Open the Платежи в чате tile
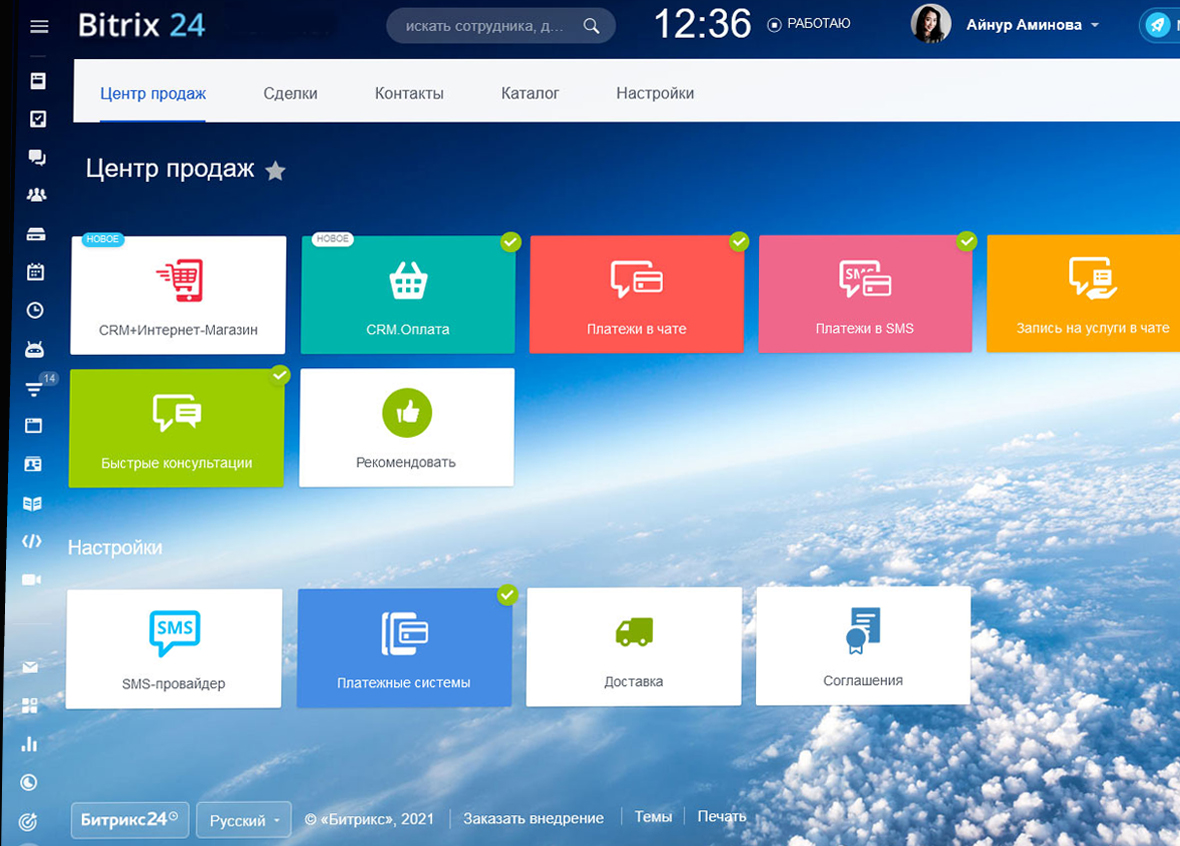The height and width of the screenshot is (846, 1180). pyautogui.click(x=636, y=294)
